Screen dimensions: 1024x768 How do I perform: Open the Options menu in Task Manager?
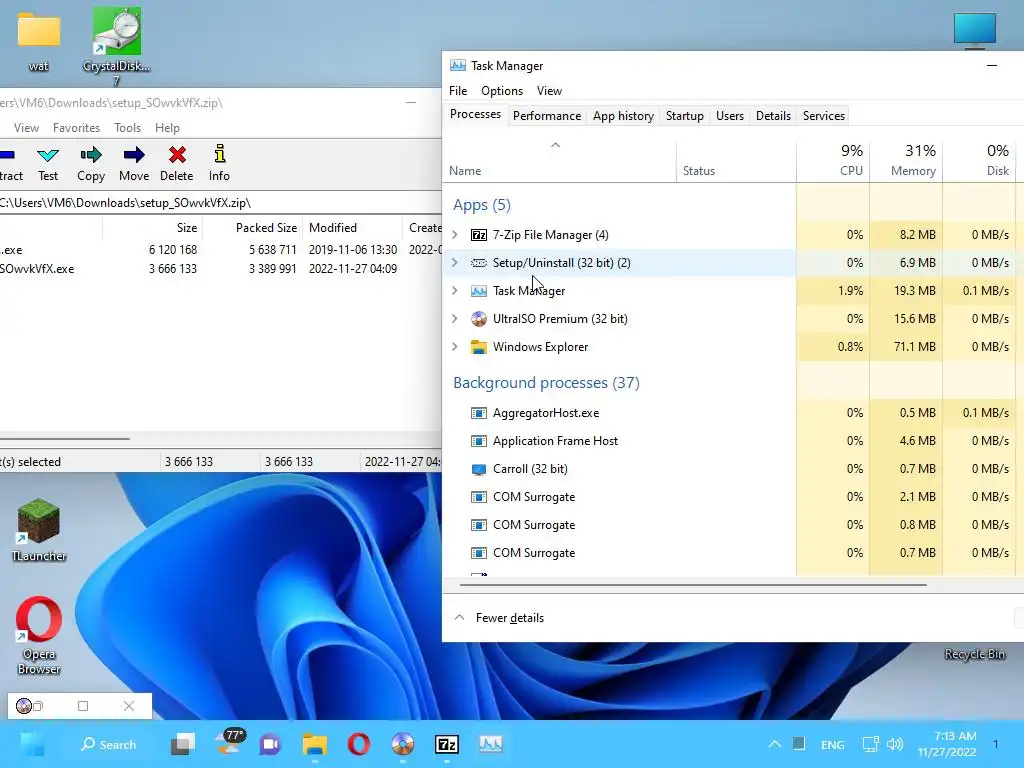click(x=502, y=91)
